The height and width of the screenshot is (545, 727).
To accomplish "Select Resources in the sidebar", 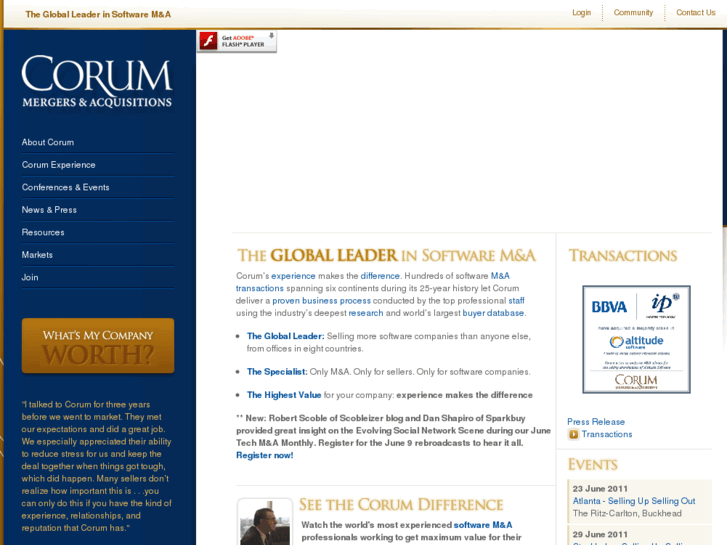I will (x=43, y=232).
